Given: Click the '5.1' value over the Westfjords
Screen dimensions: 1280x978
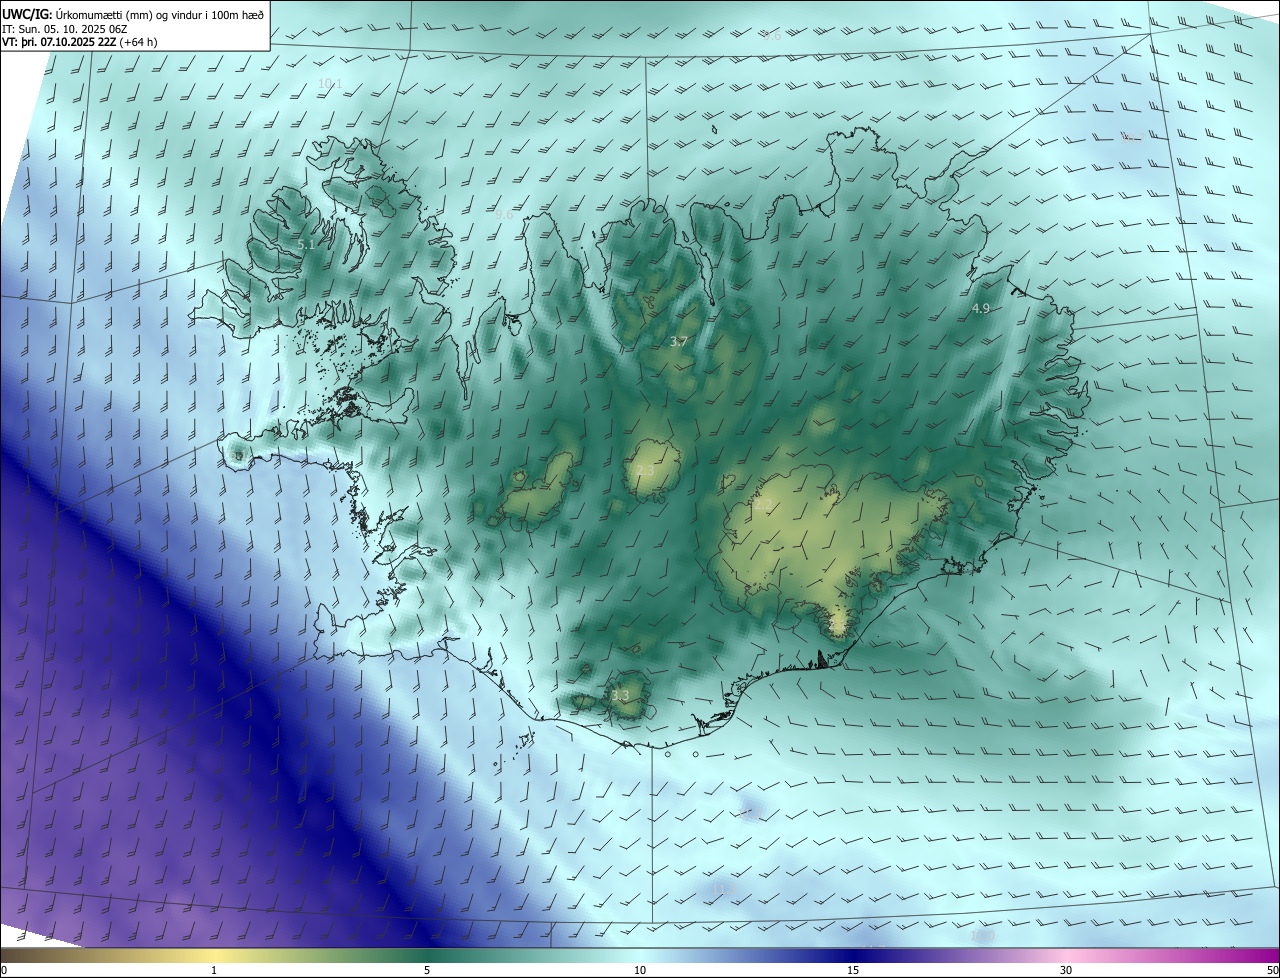Looking at the screenshot, I should 307,244.
